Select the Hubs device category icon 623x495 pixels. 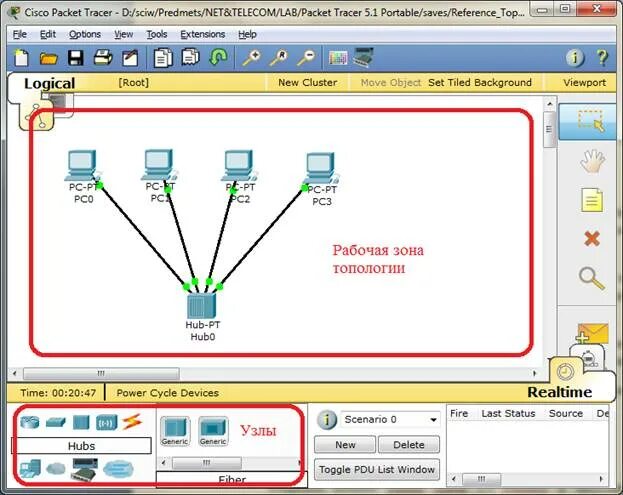pyautogui.click(x=81, y=422)
